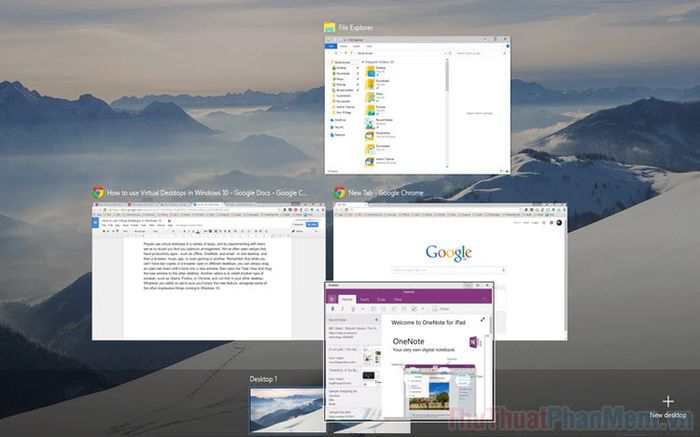The image size is (700, 437).
Task: Click Chrome icon beside the Google Docs title
Action: (x=98, y=192)
